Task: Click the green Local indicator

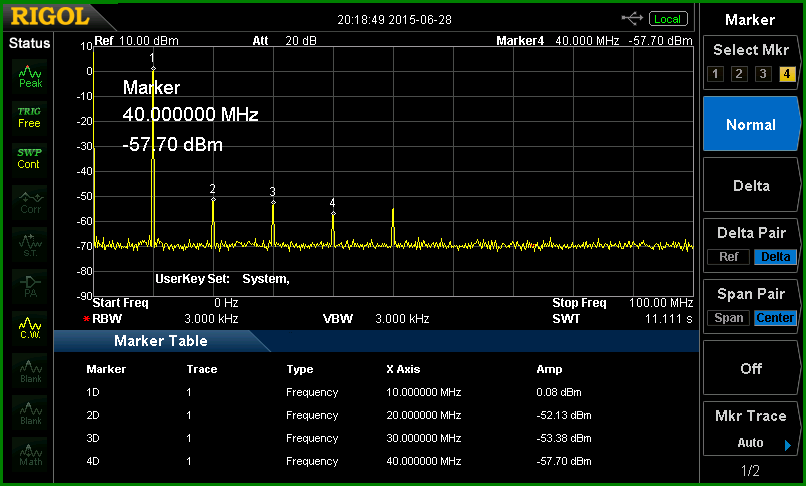Action: tap(668, 19)
